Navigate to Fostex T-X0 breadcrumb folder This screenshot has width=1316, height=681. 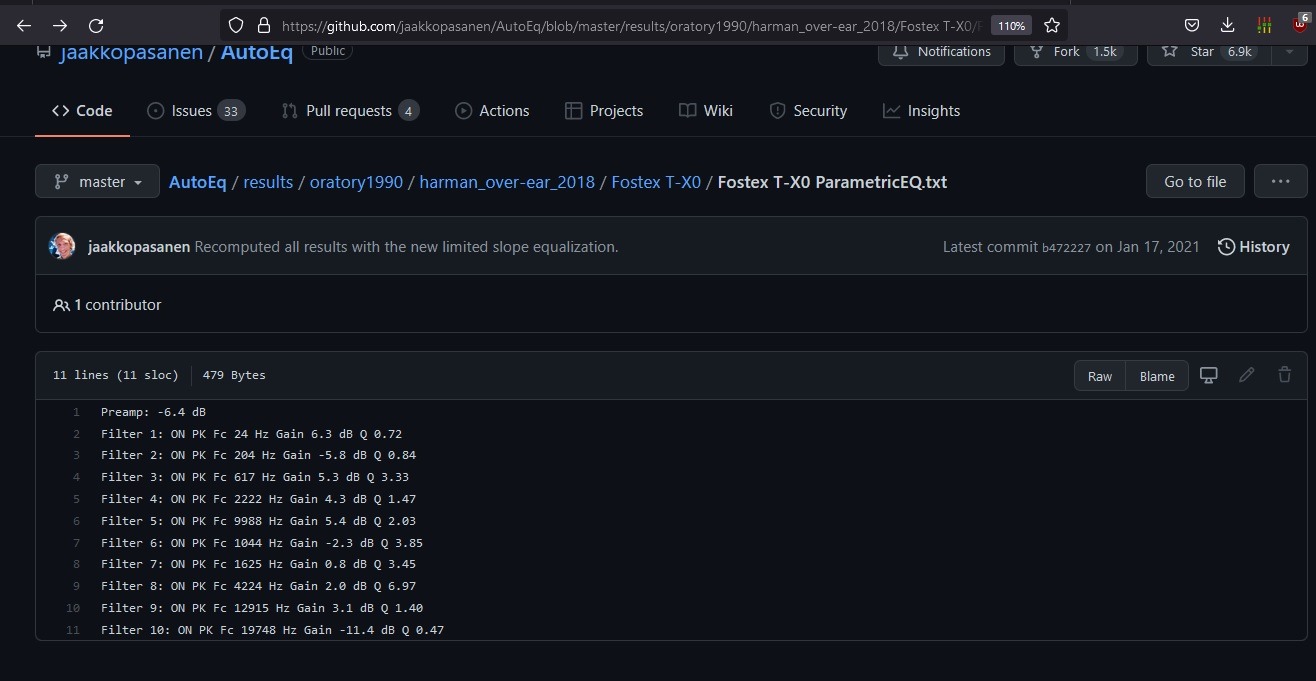coord(656,182)
